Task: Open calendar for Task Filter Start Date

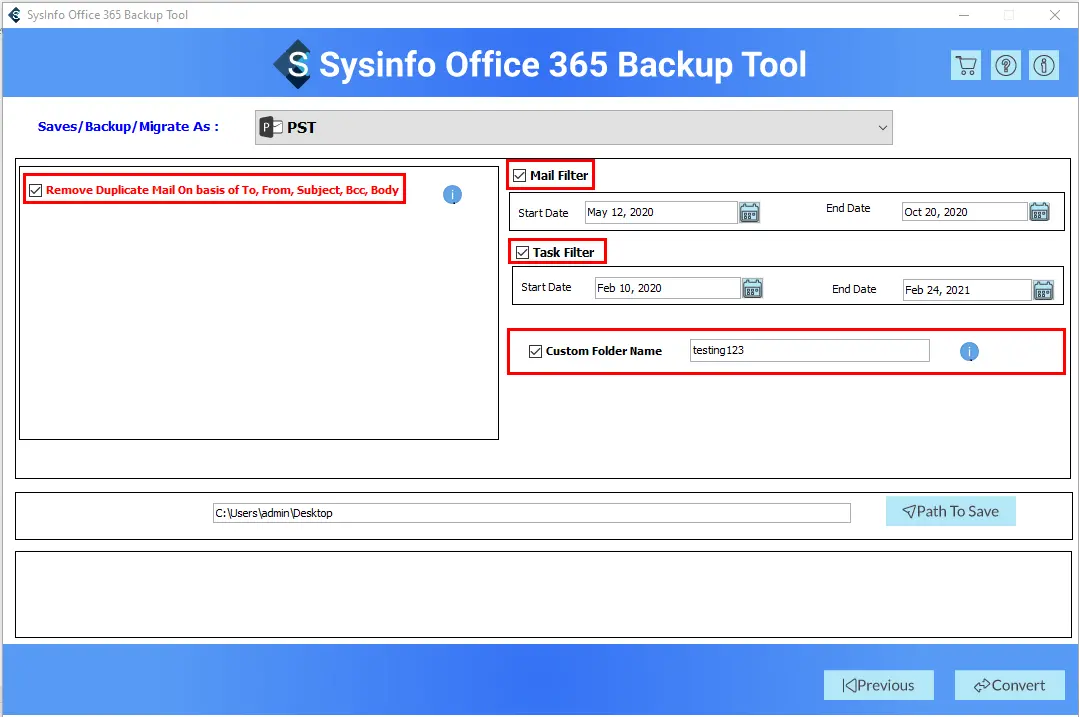Action: (752, 288)
